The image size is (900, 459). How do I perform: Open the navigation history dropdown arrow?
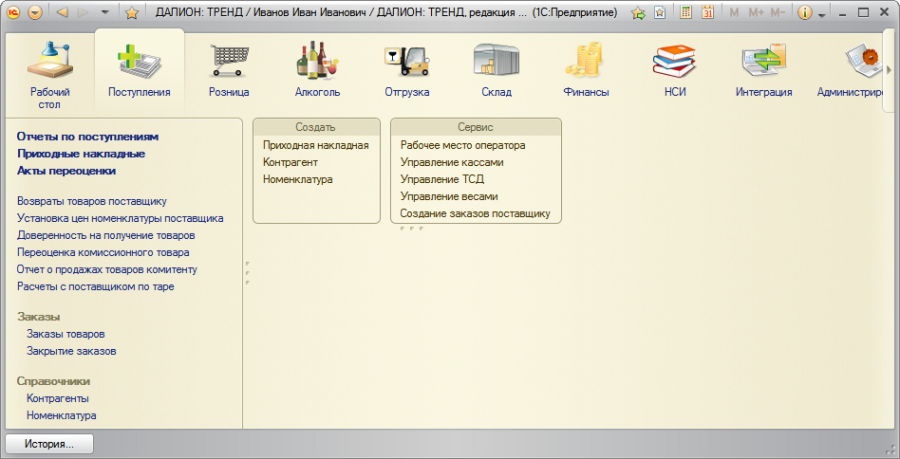[x=104, y=12]
